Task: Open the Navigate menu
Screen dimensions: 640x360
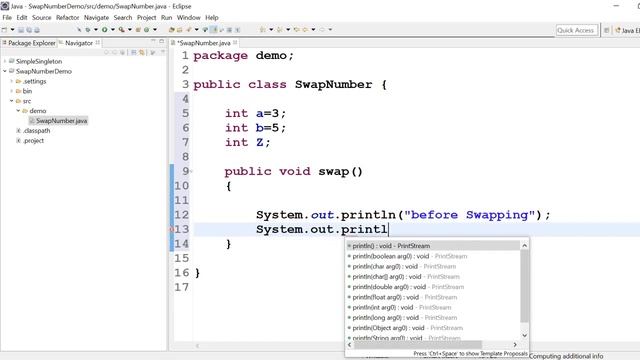Action: [x=96, y=18]
